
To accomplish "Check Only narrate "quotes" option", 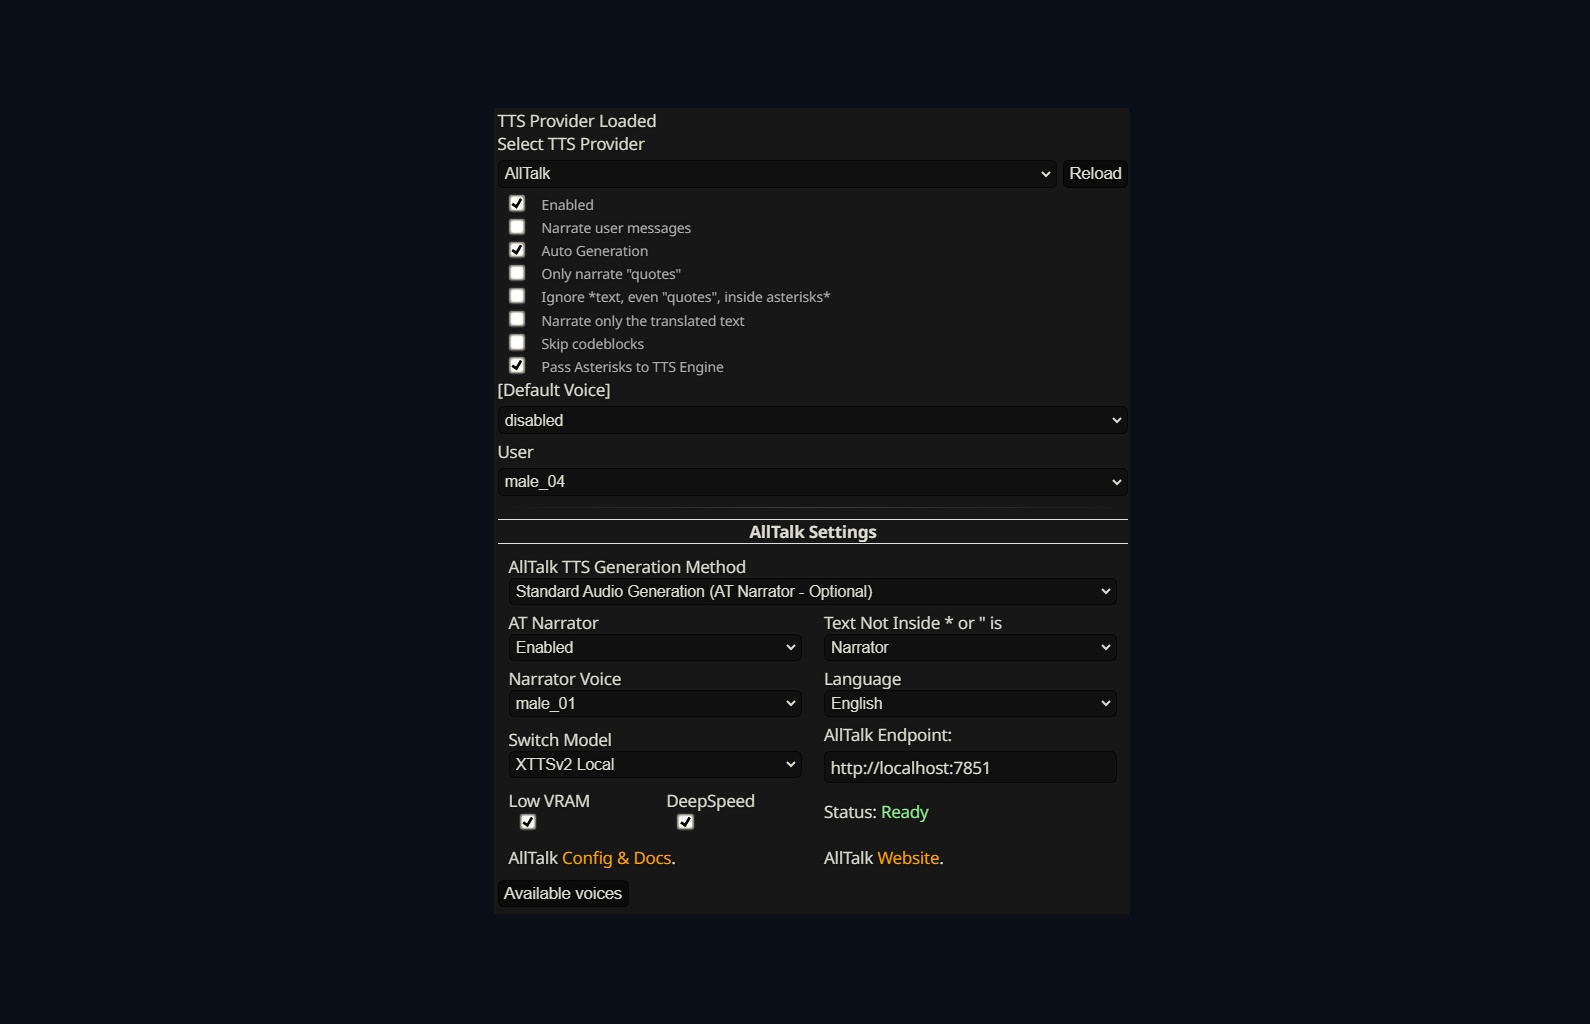I will [x=517, y=273].
